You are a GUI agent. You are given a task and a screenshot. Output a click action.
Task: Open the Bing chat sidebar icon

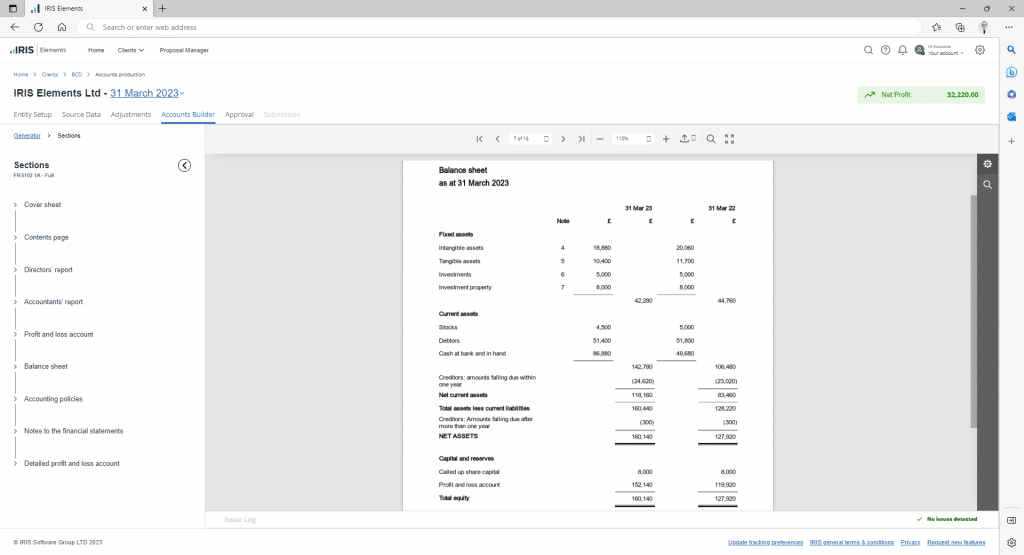[1012, 72]
